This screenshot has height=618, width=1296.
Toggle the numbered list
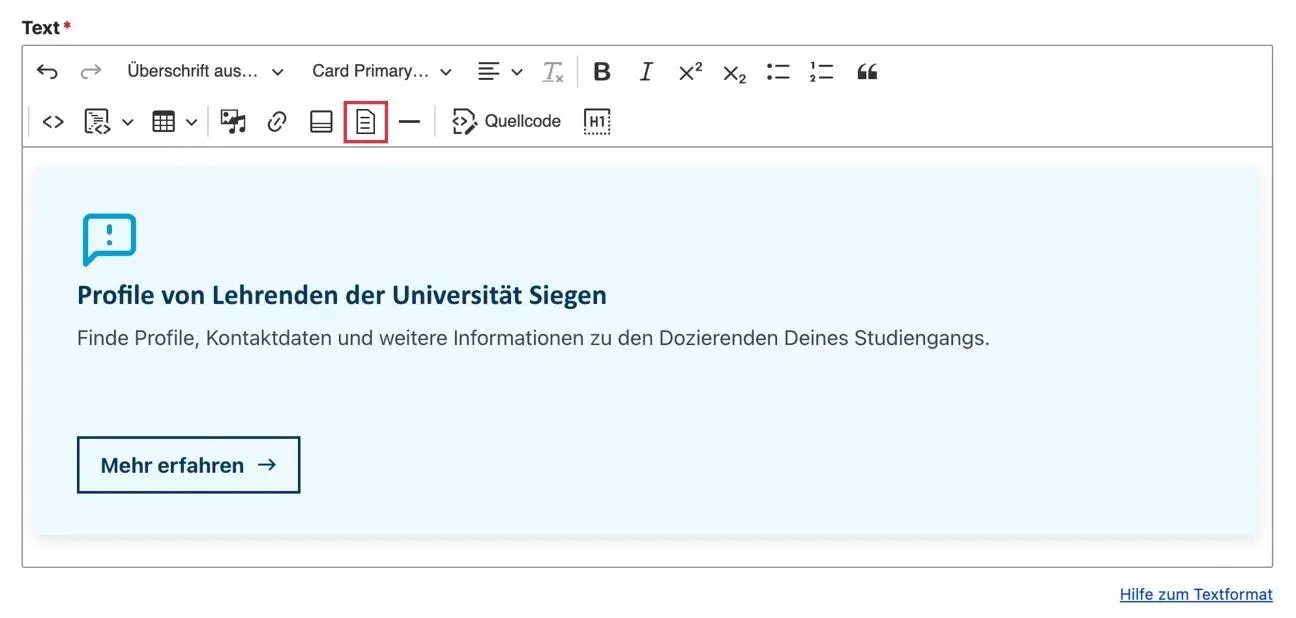(x=820, y=71)
